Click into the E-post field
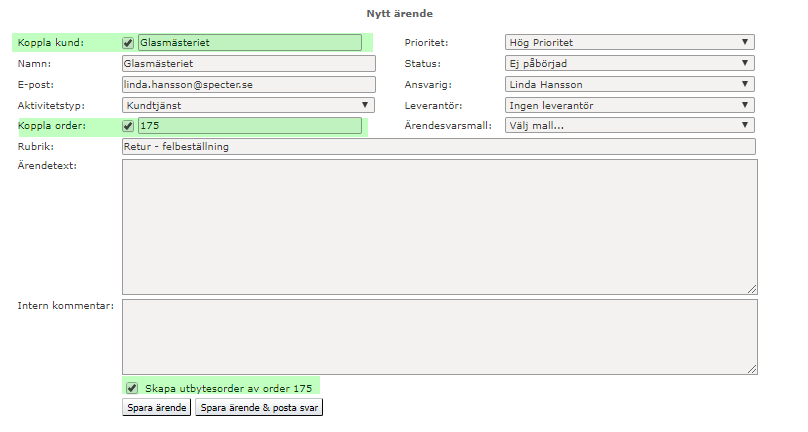Viewport: 808px width, 432px height. tap(247, 85)
